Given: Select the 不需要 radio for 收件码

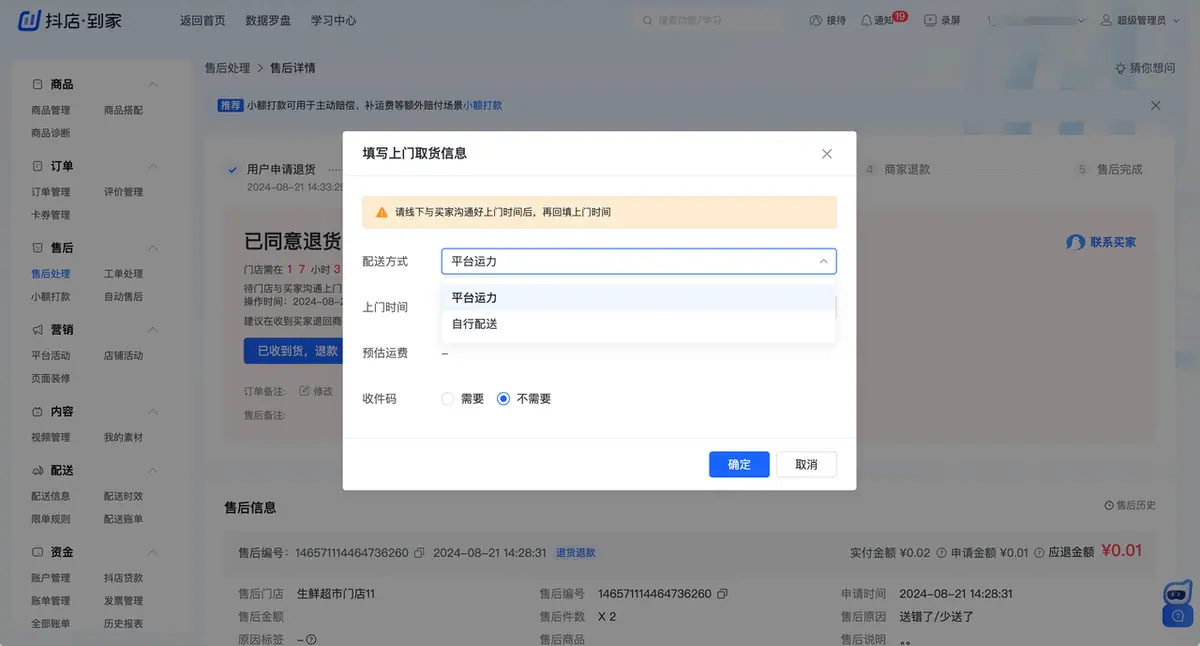Looking at the screenshot, I should tap(504, 399).
